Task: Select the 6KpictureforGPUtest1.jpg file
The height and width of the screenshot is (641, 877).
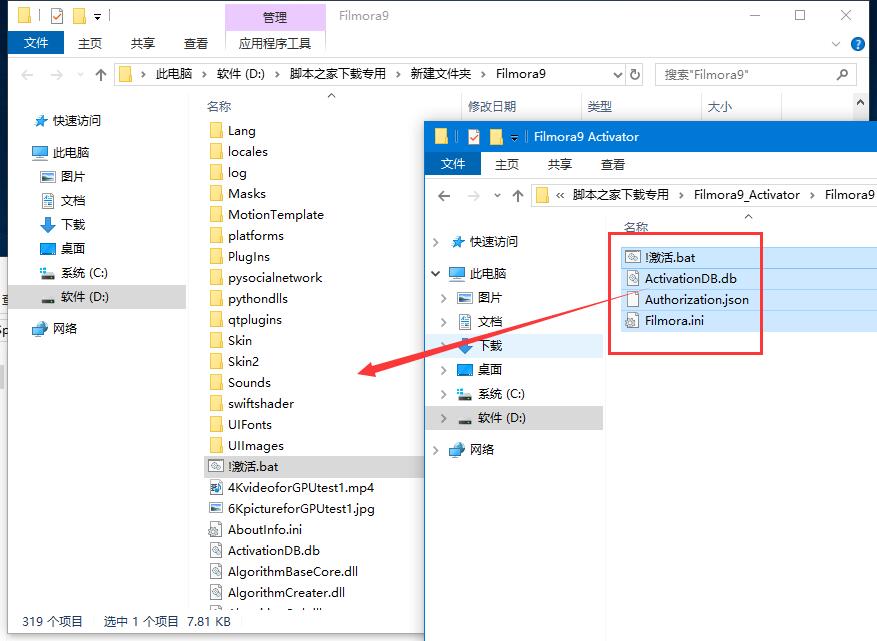Action: pyautogui.click(x=301, y=508)
